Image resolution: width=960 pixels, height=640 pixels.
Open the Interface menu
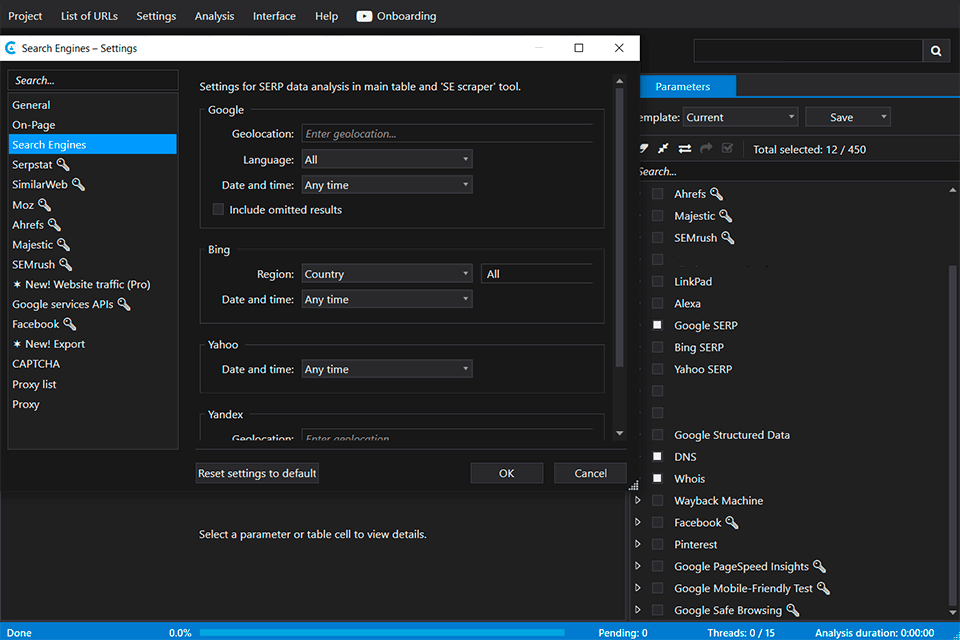click(x=274, y=16)
